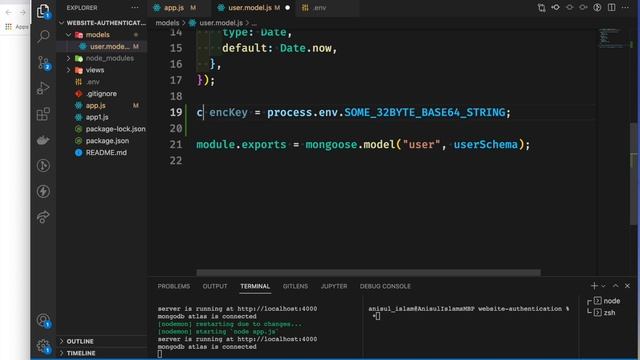This screenshot has width=640, height=360.
Task: Click the horizontal scrollbar of editor
Action: tap(369, 272)
